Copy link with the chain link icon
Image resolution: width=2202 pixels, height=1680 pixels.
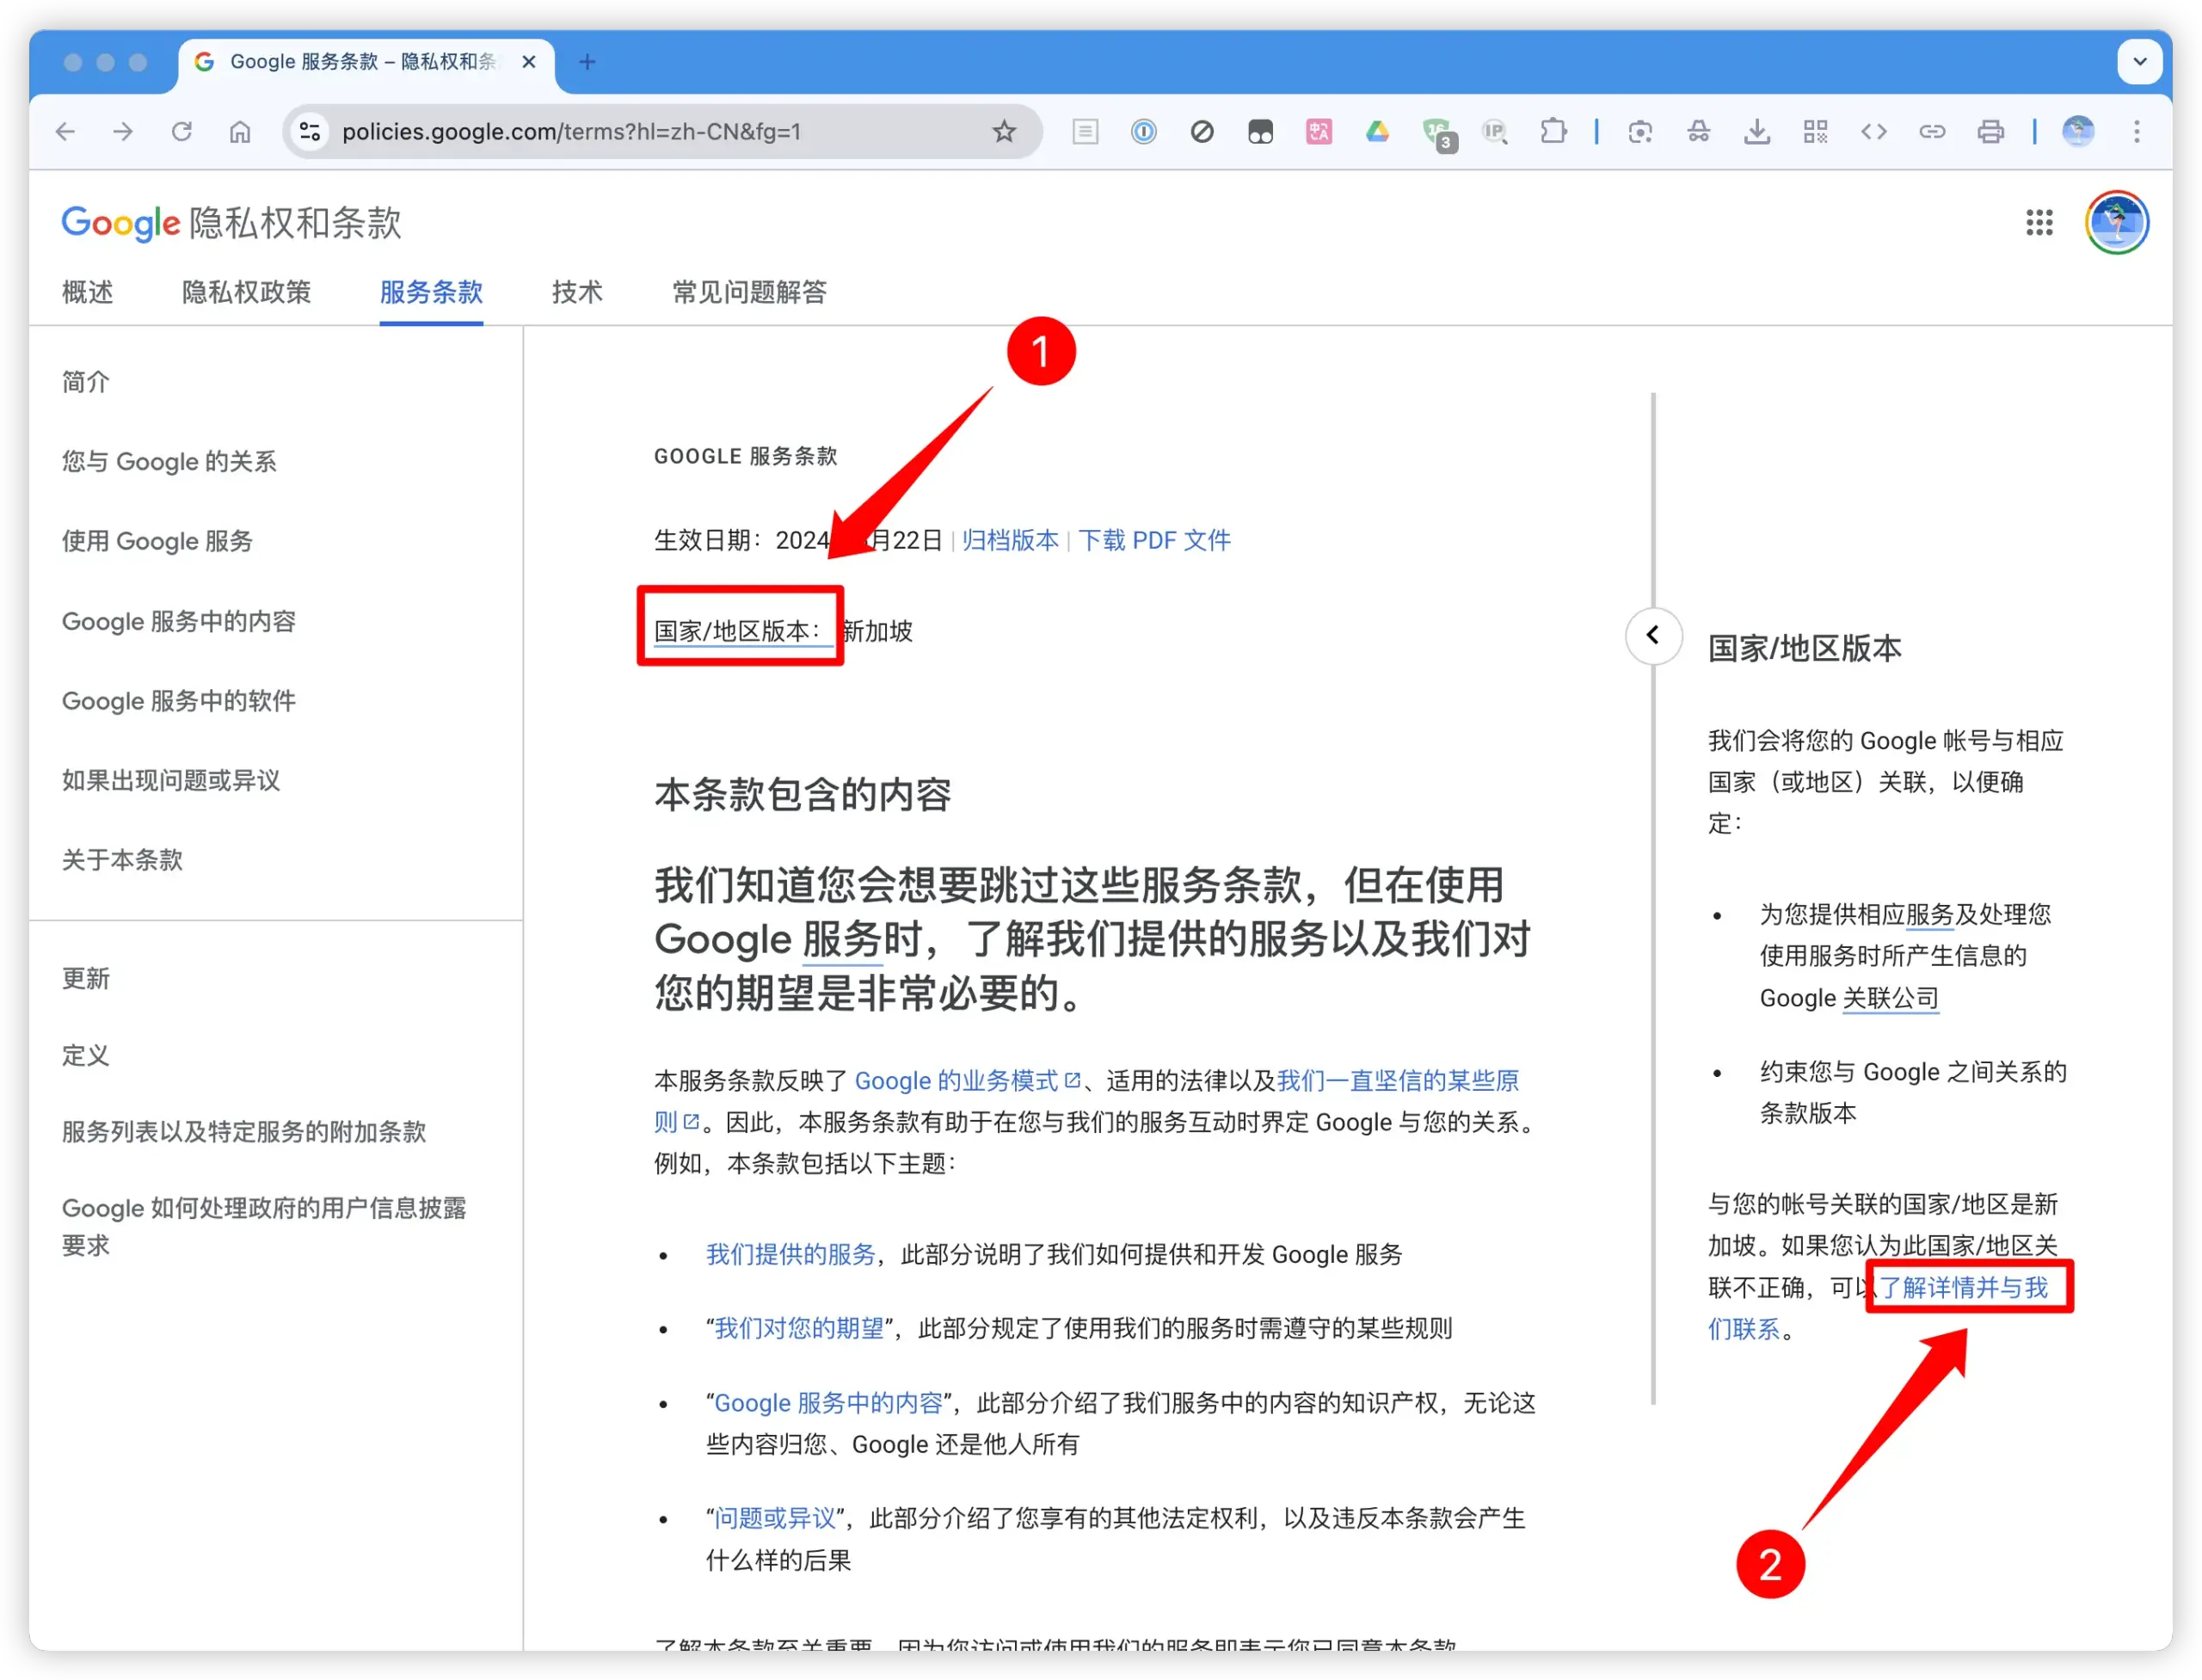1932,131
